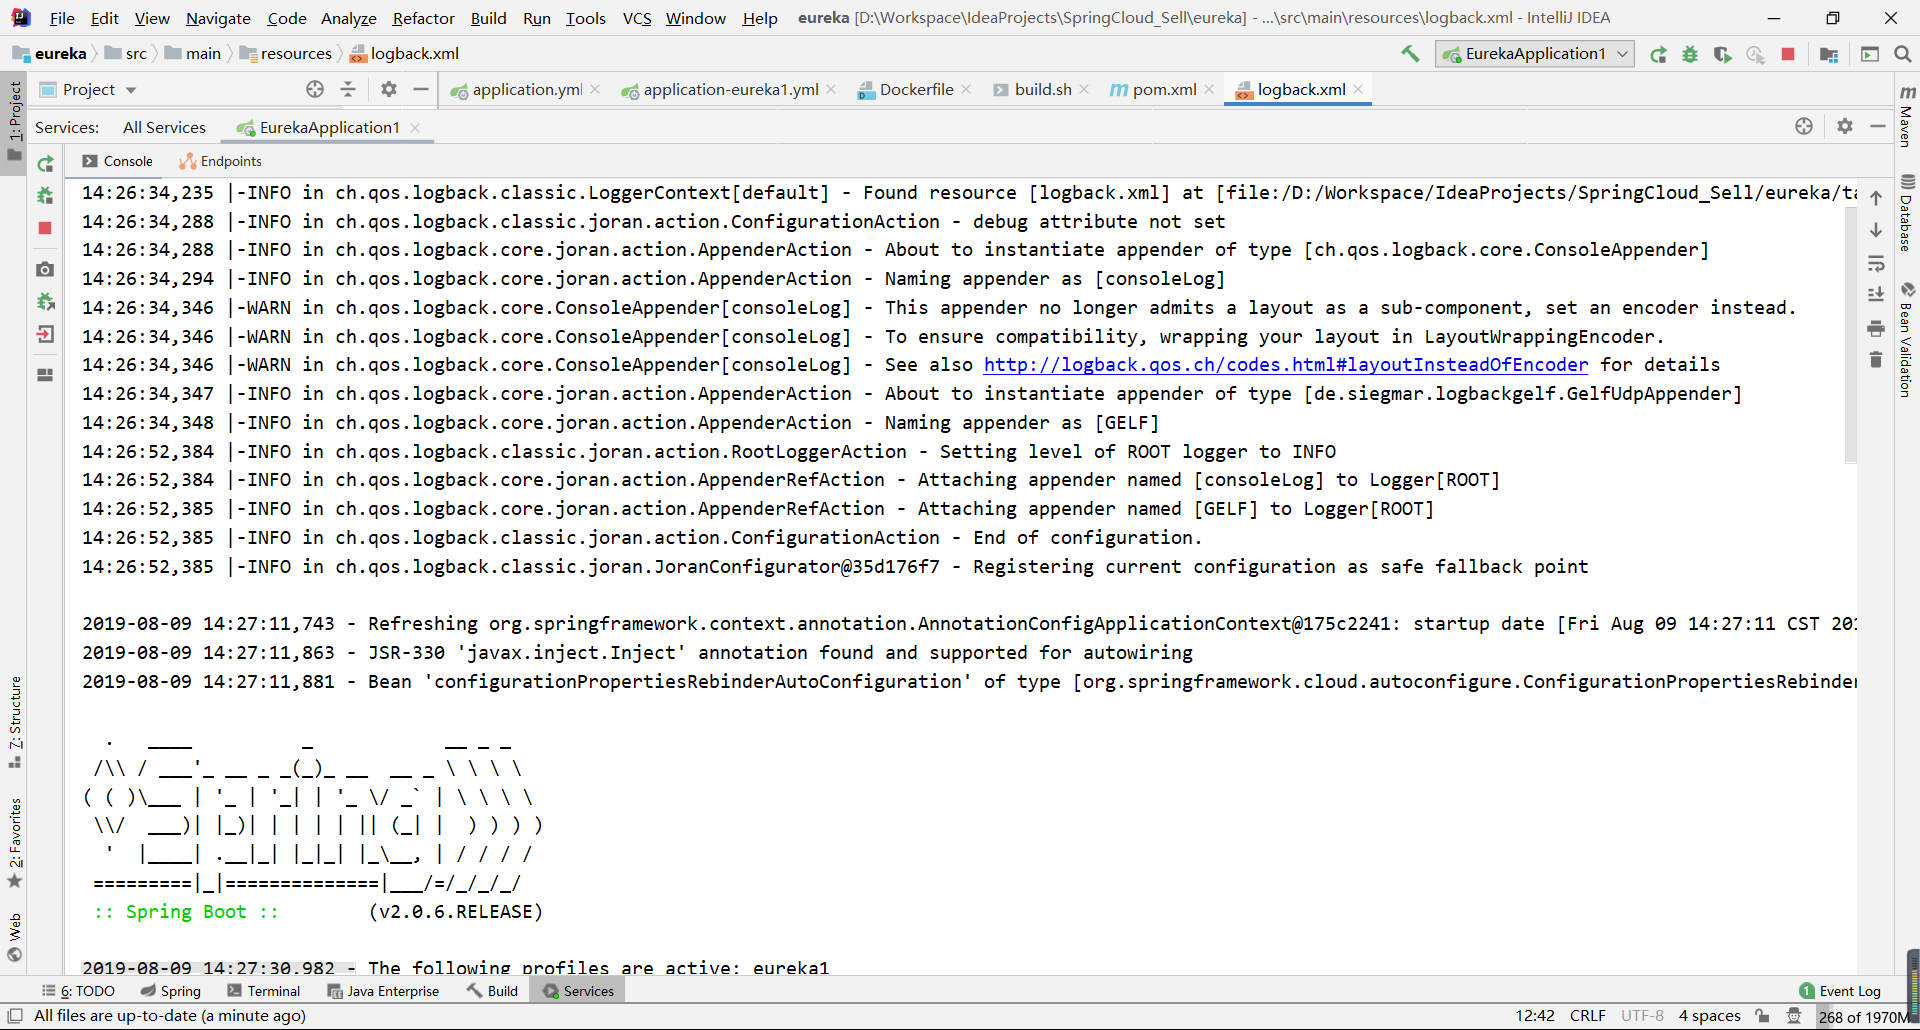Toggle Maven side panel
This screenshot has width=1920, height=1030.
point(1907,116)
